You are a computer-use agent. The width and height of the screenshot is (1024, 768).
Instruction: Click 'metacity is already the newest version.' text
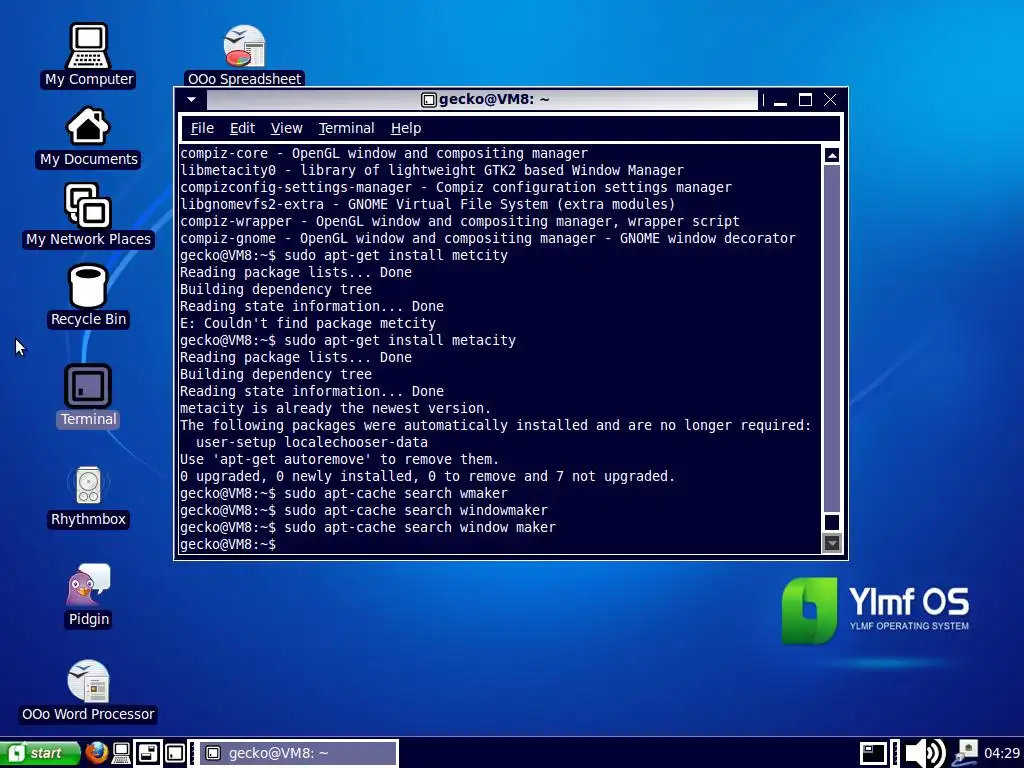tap(335, 408)
